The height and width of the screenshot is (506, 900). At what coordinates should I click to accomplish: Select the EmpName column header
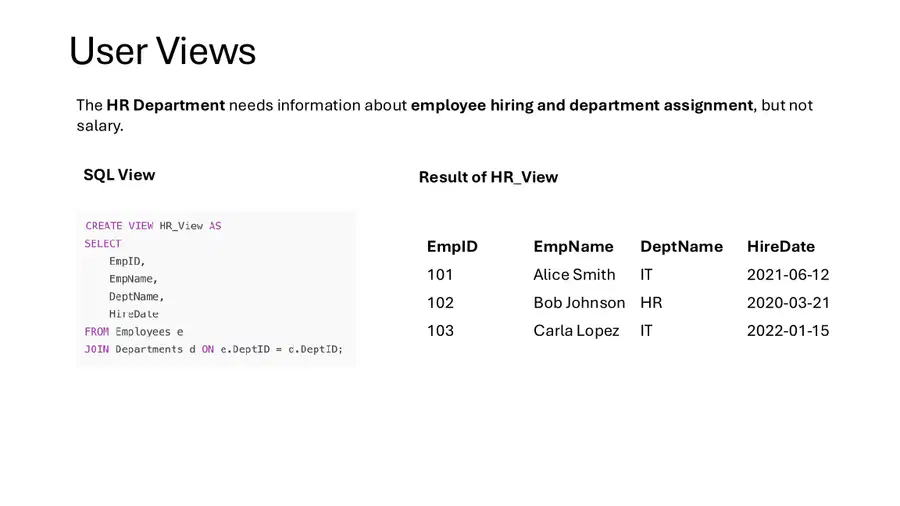573,247
